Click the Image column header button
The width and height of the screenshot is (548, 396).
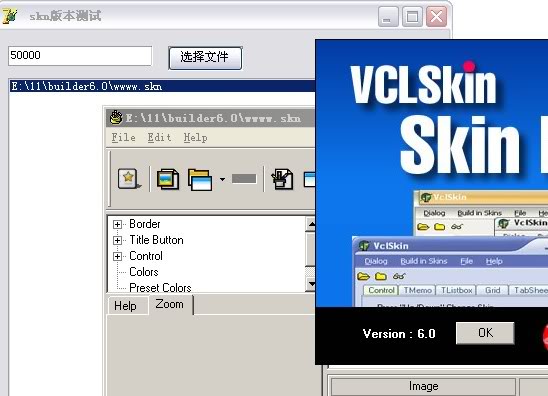tap(423, 387)
